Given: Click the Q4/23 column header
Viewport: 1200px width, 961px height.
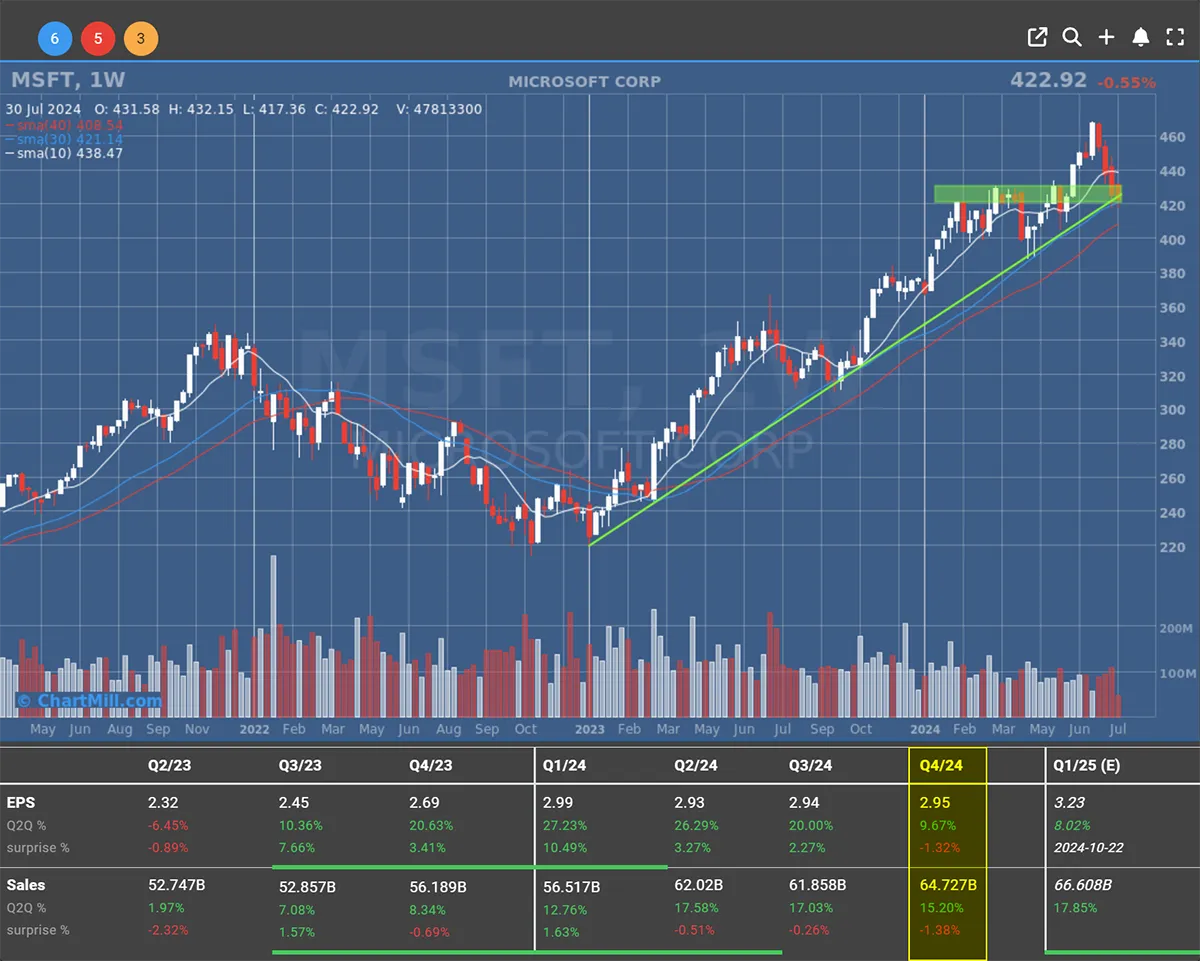Looking at the screenshot, I should [431, 766].
